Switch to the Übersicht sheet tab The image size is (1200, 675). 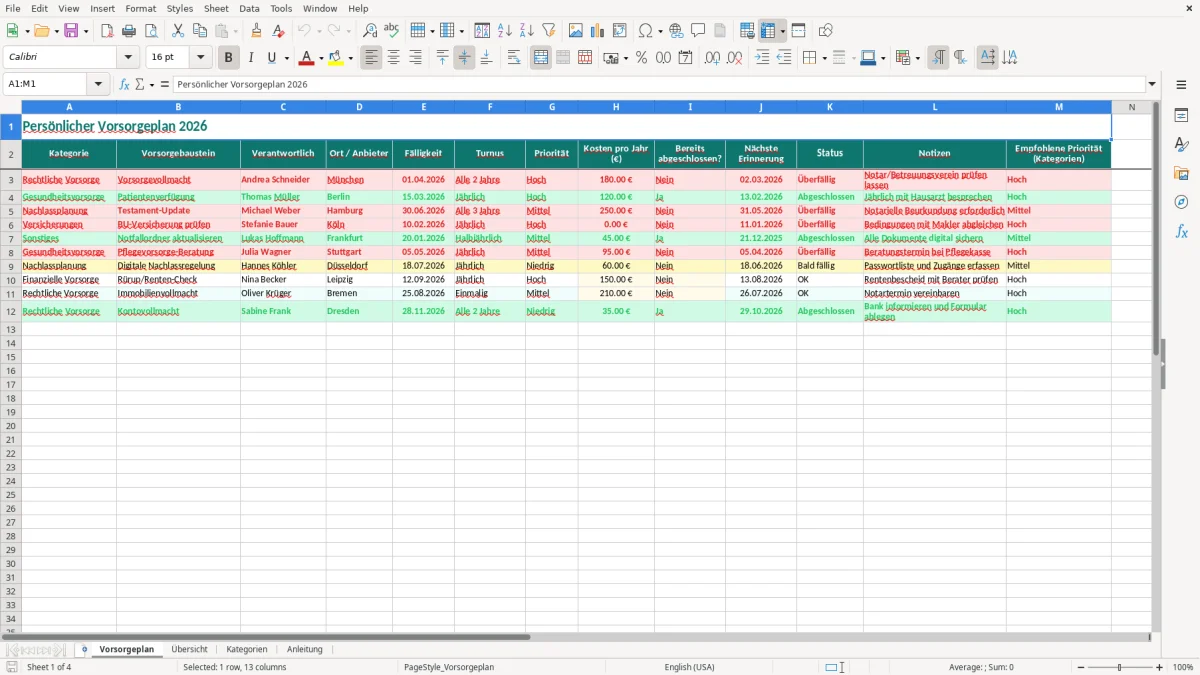click(x=189, y=649)
